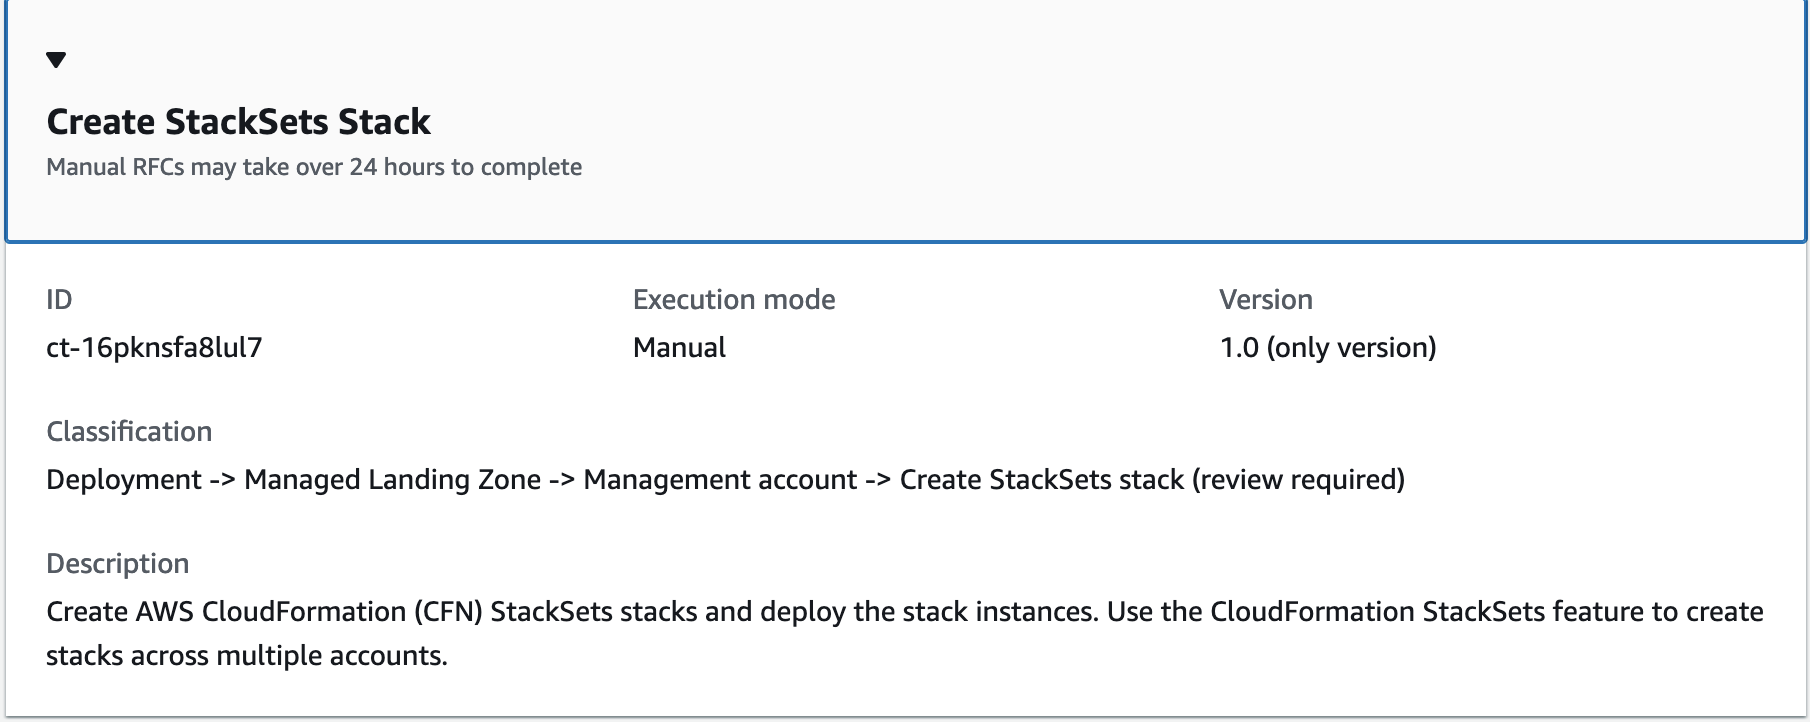Select the Manual execution mode value

tap(678, 348)
